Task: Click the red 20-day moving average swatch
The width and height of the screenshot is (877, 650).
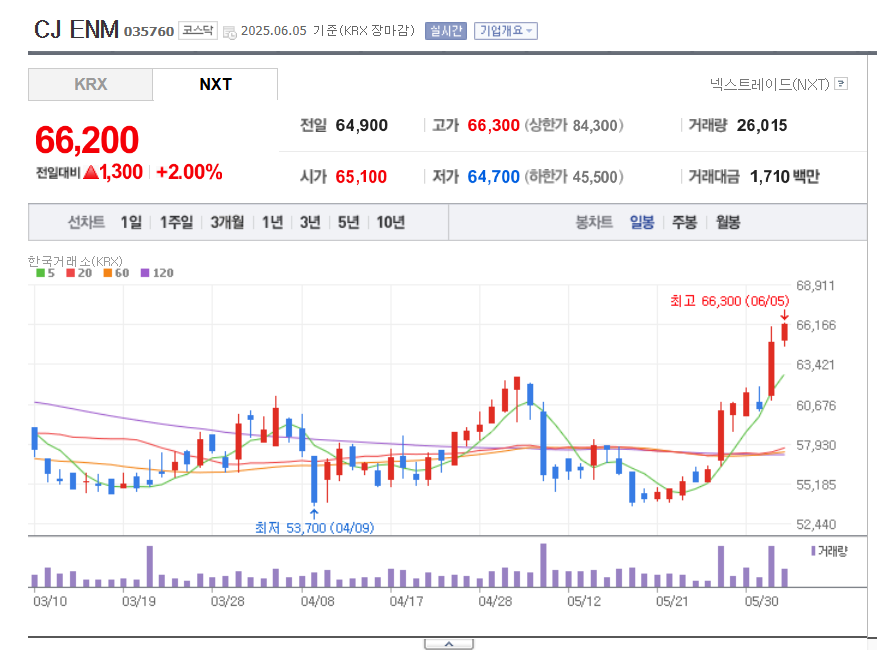Action: [x=70, y=273]
